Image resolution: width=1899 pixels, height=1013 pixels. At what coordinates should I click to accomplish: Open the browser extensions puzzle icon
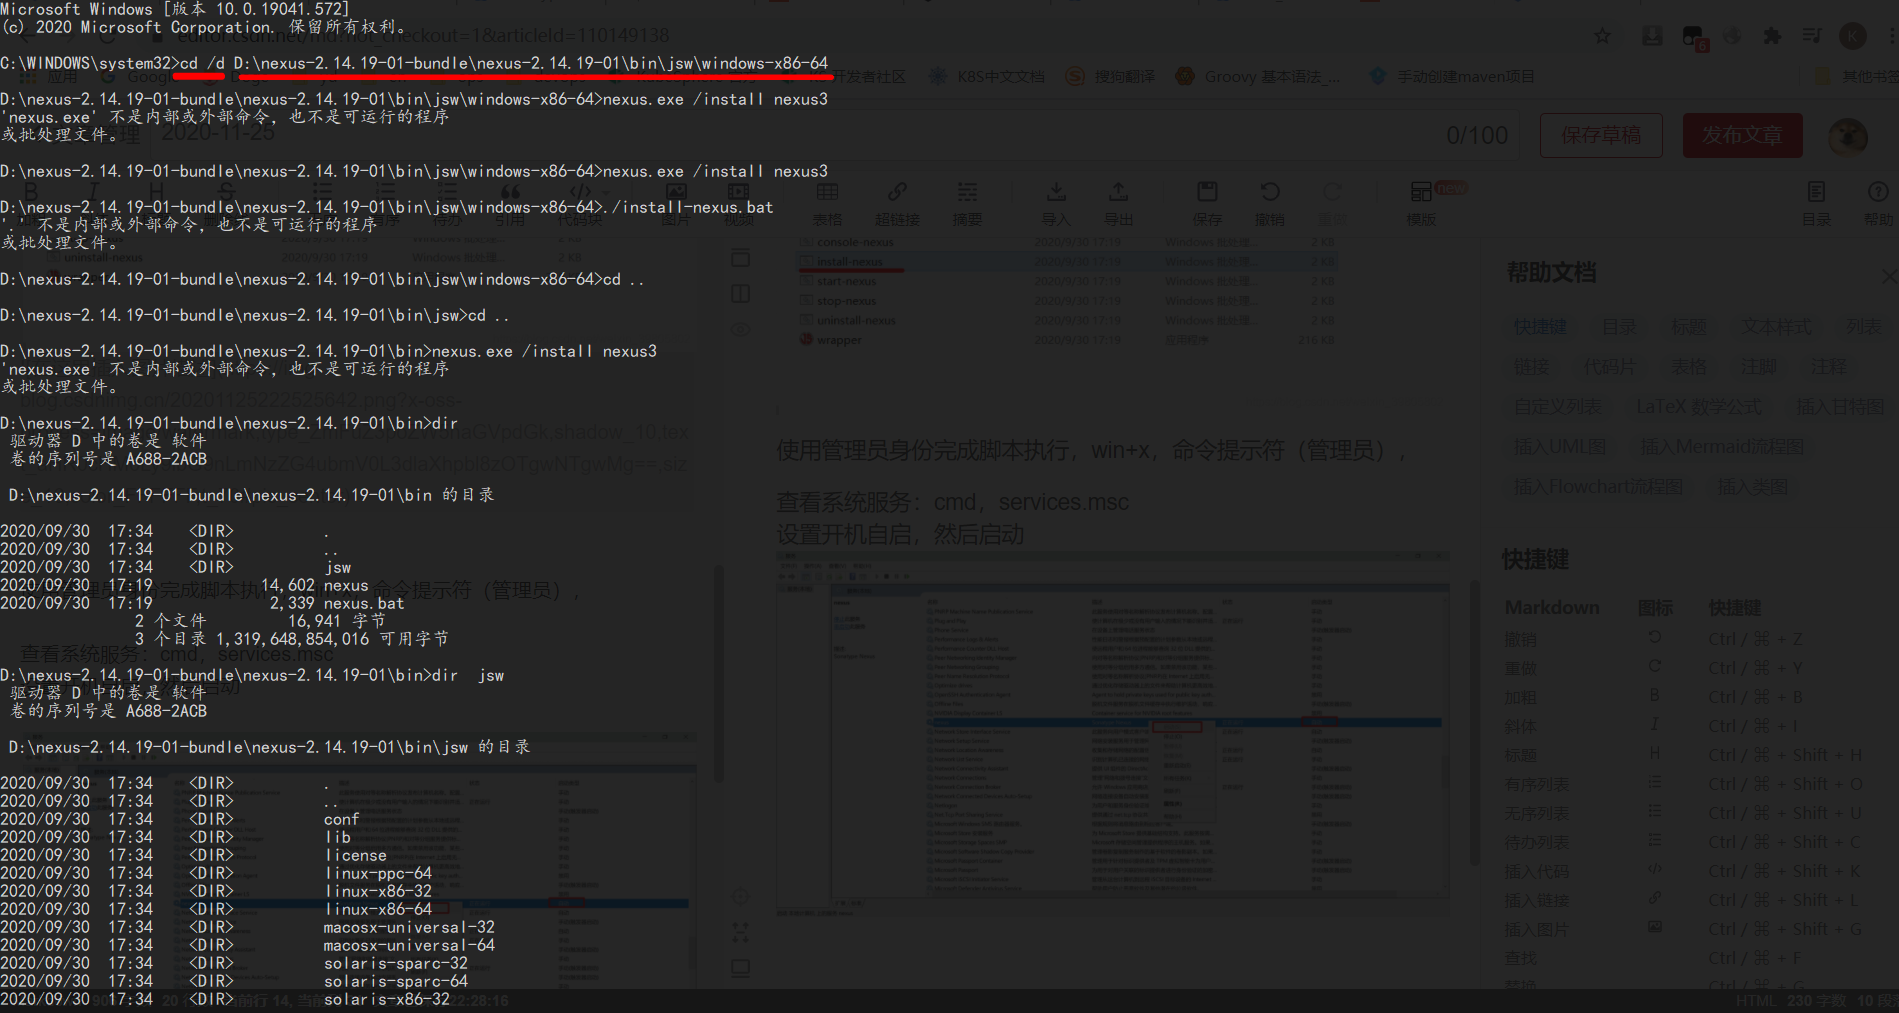[x=1772, y=36]
